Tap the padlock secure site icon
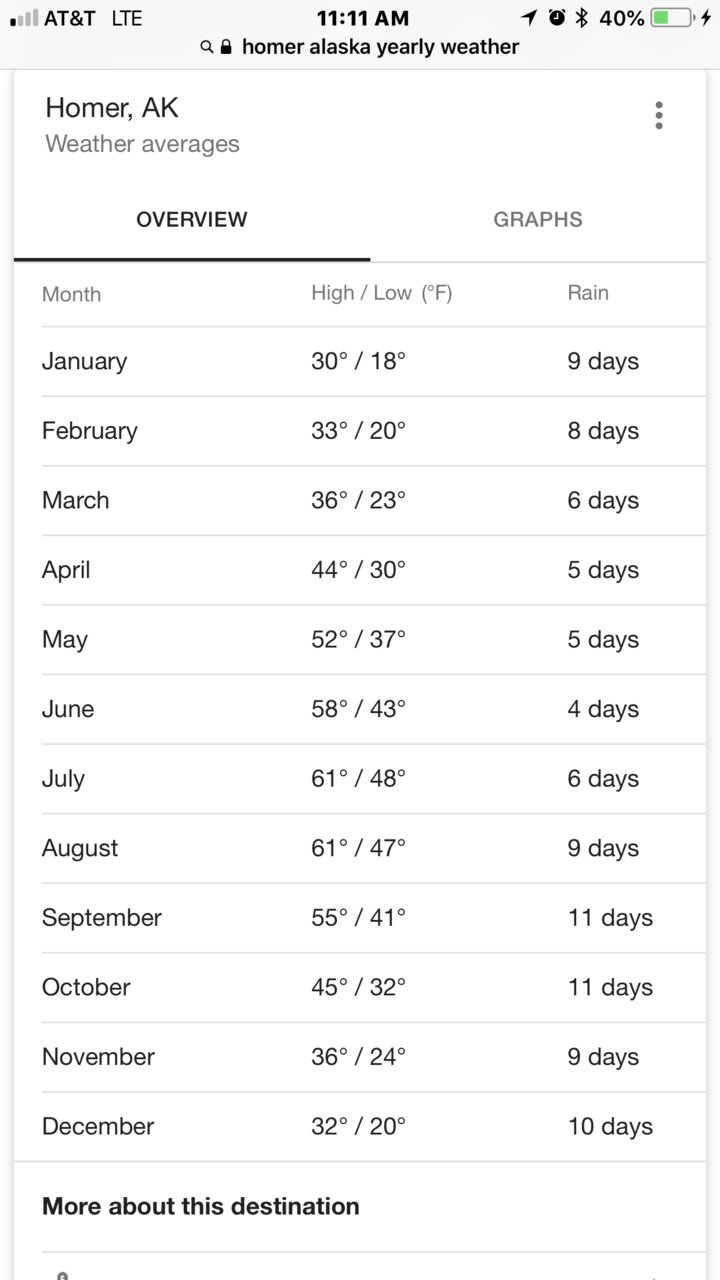 pos(226,47)
